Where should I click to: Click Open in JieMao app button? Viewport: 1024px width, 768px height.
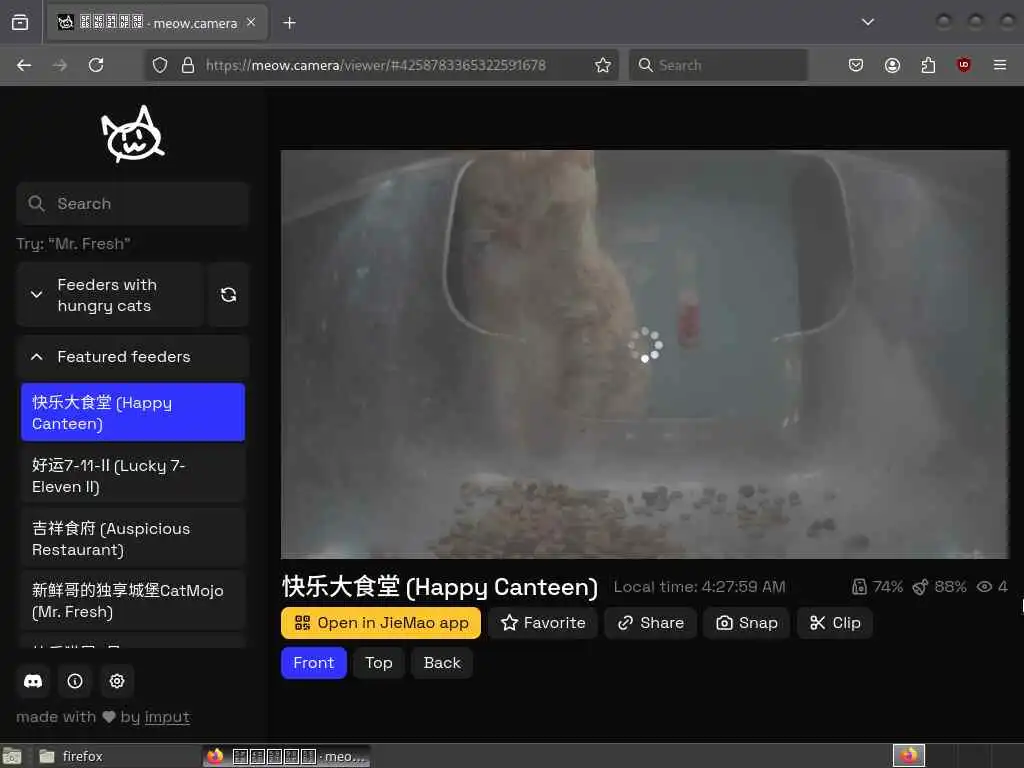pos(381,623)
